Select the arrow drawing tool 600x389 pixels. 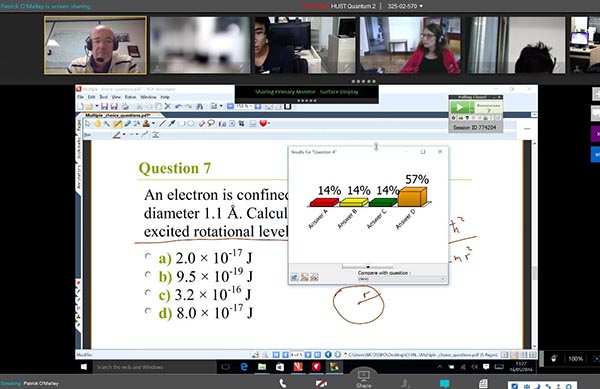point(171,123)
